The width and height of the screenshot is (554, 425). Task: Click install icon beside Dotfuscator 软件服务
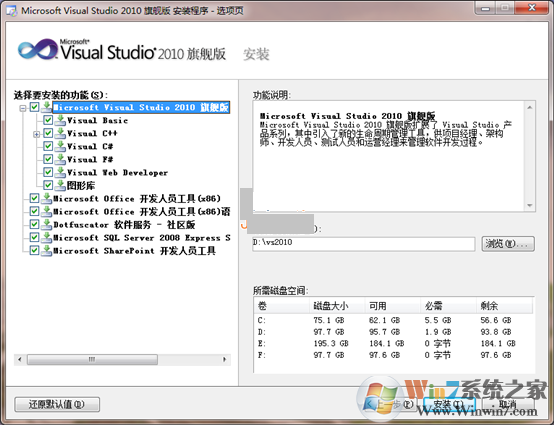(46, 224)
